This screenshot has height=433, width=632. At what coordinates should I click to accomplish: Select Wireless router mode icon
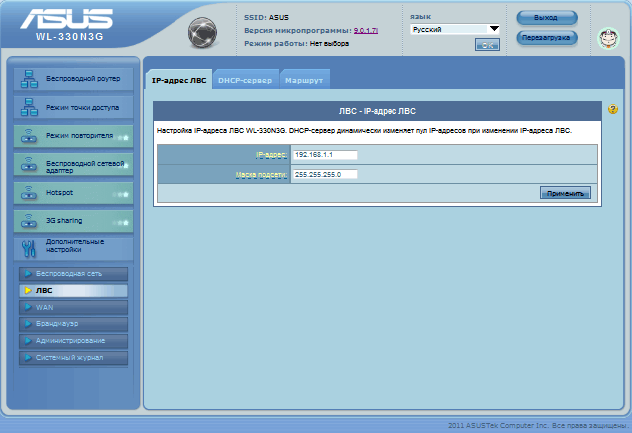(29, 78)
